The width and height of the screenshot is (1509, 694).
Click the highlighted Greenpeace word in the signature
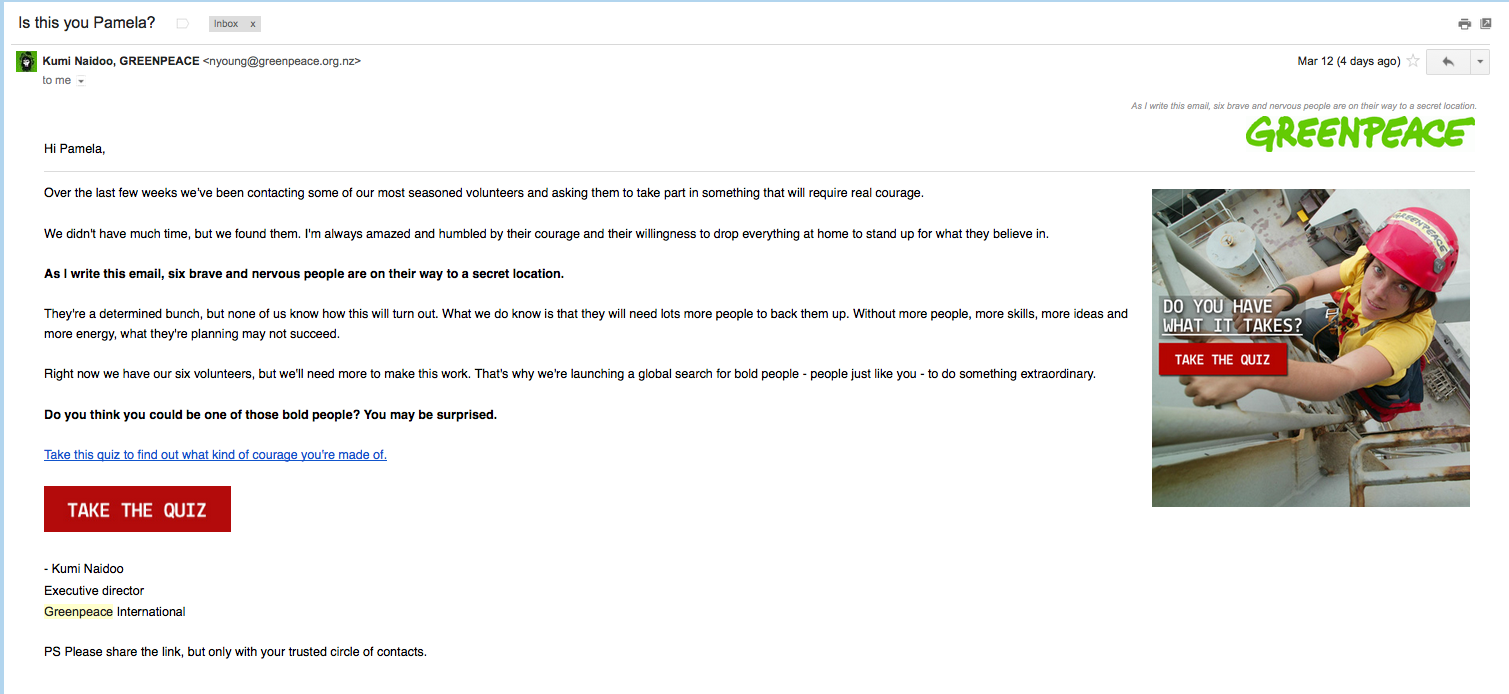[78, 611]
